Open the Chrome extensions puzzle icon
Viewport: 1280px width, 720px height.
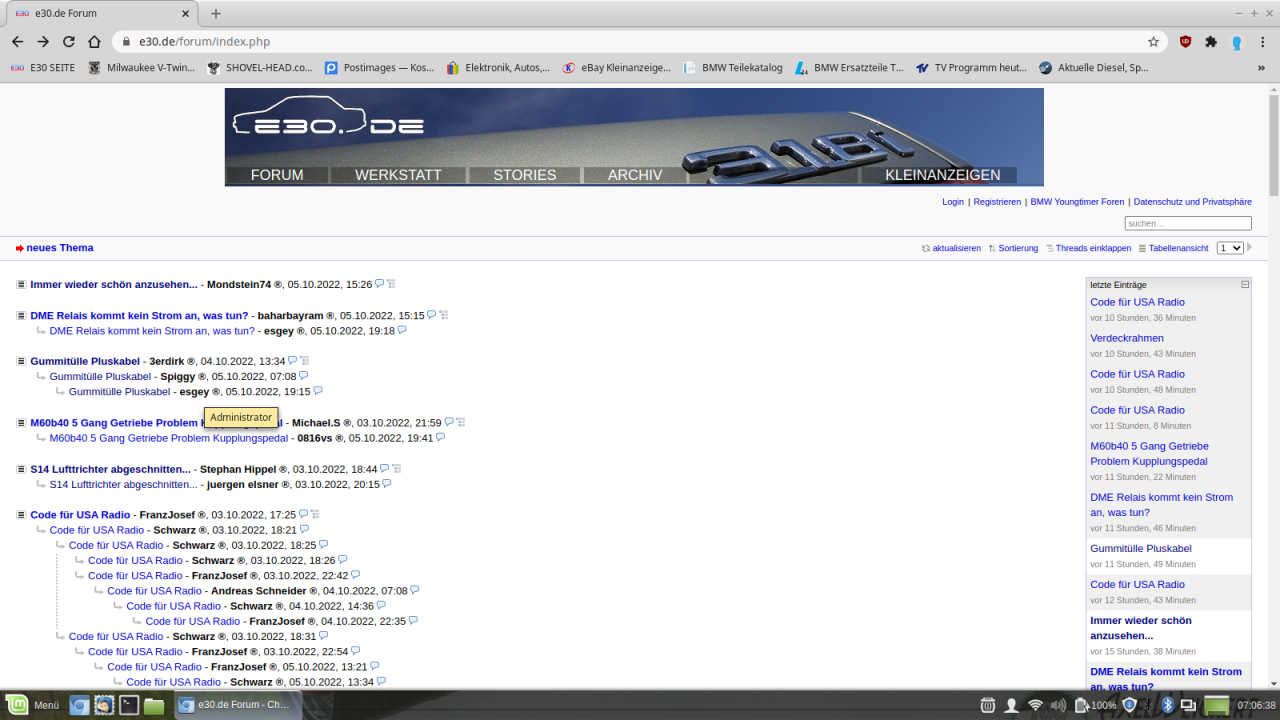coord(1211,42)
